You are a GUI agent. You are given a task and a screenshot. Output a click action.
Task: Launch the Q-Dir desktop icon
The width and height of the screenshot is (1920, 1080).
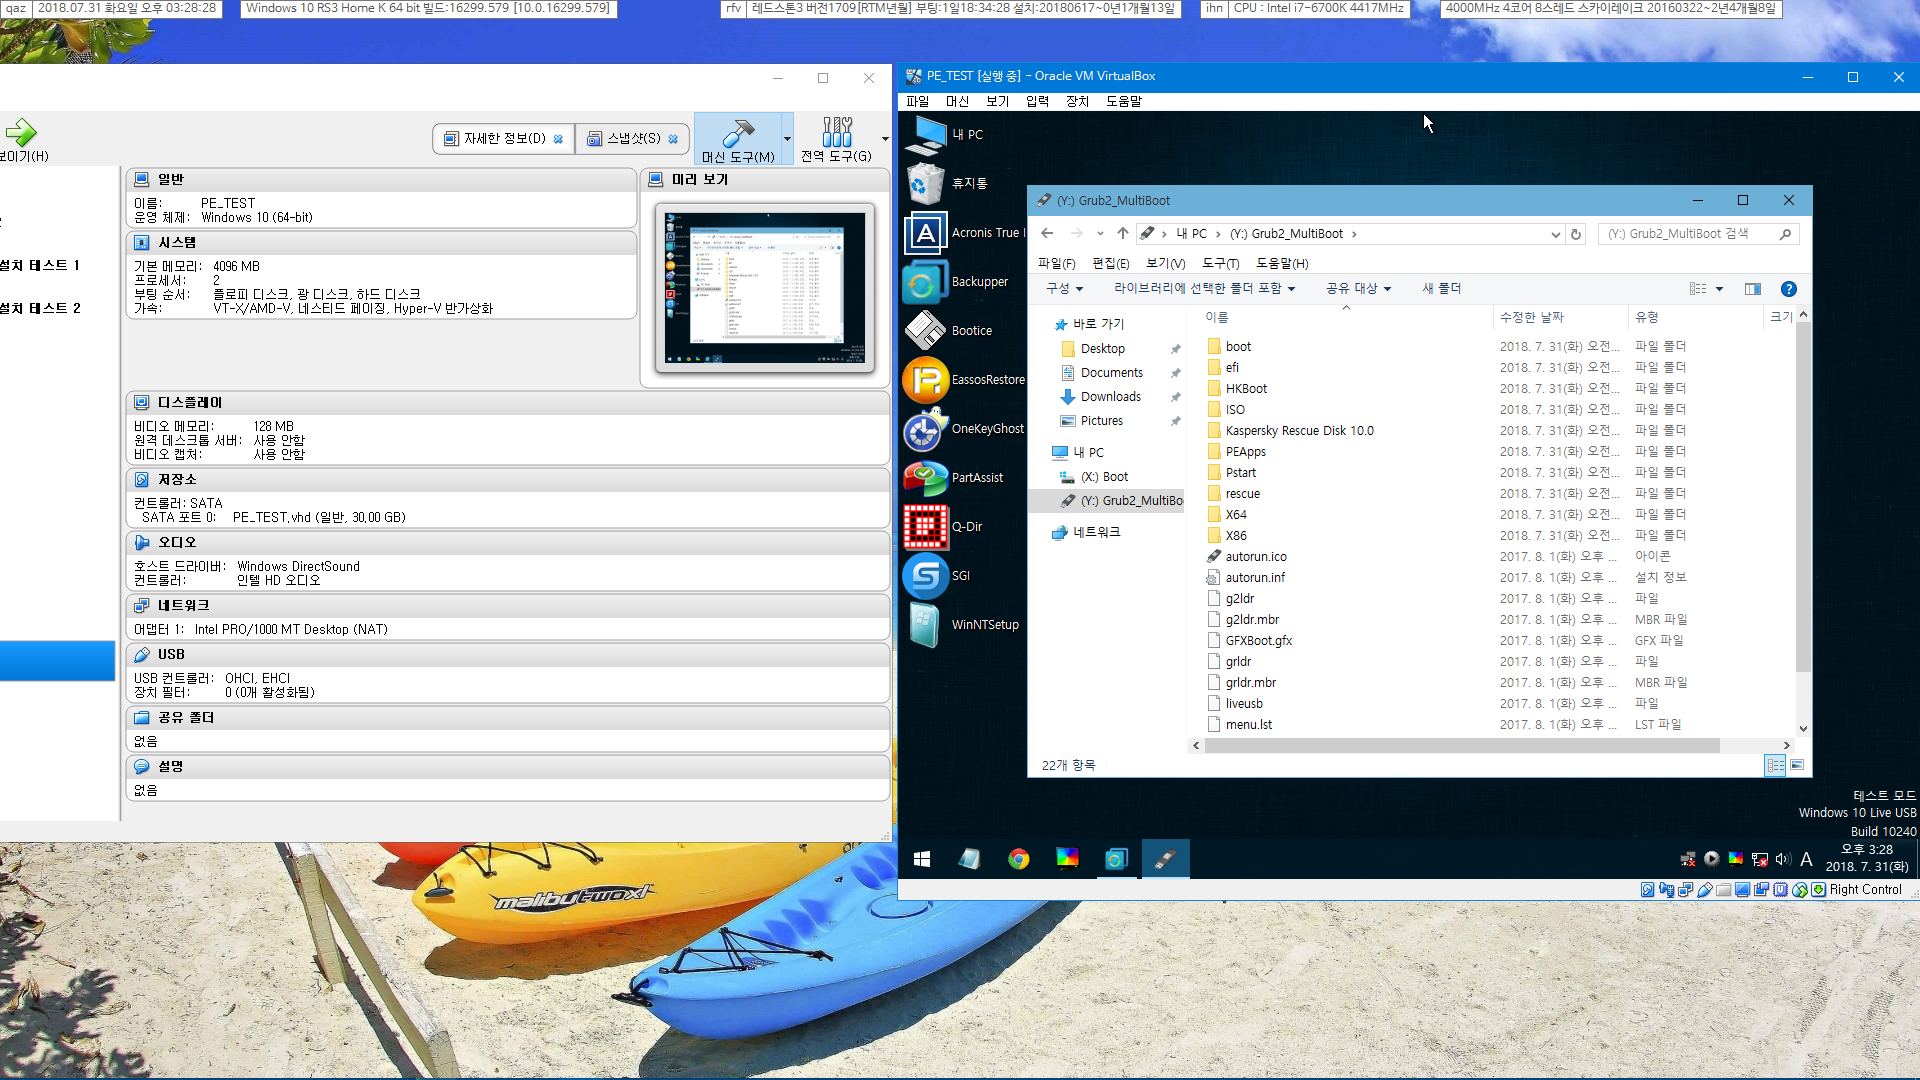pos(926,527)
